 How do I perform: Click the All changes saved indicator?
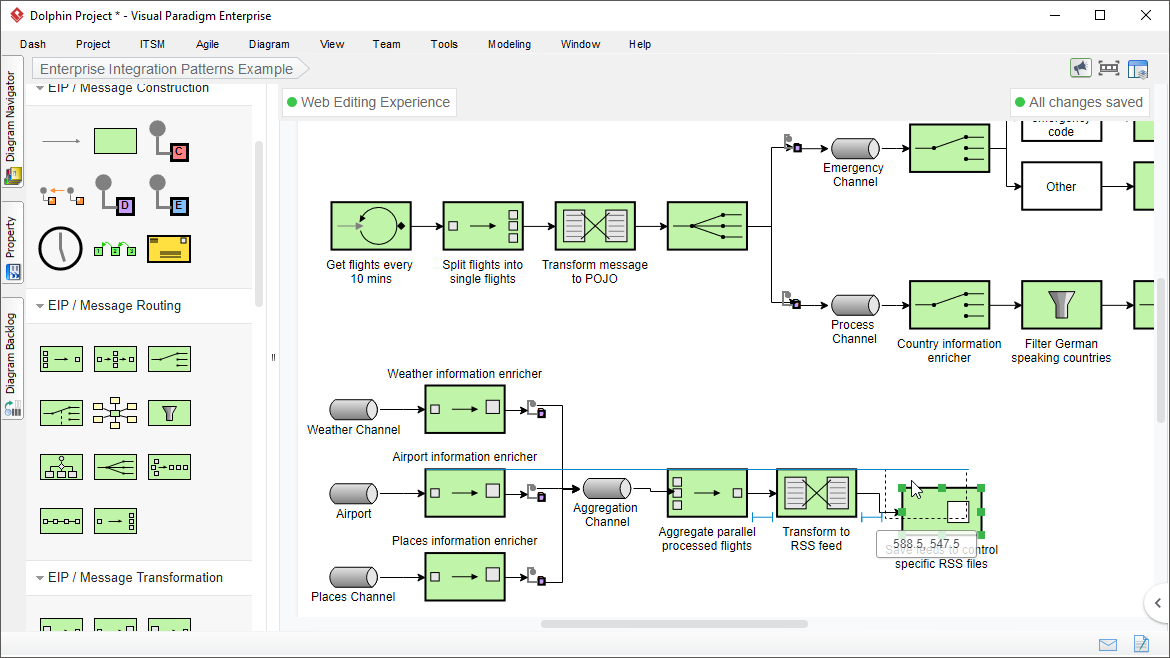click(x=1080, y=101)
